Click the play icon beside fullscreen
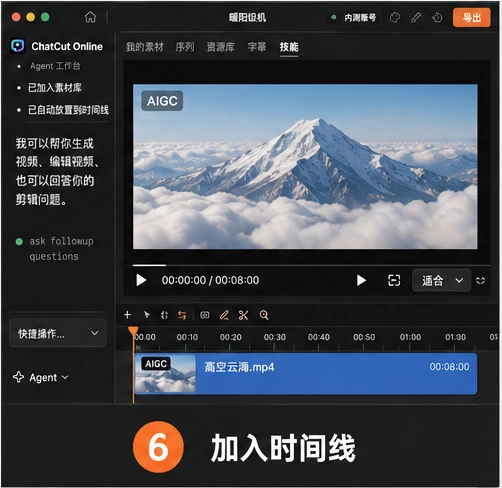502x488 pixels. (x=361, y=280)
